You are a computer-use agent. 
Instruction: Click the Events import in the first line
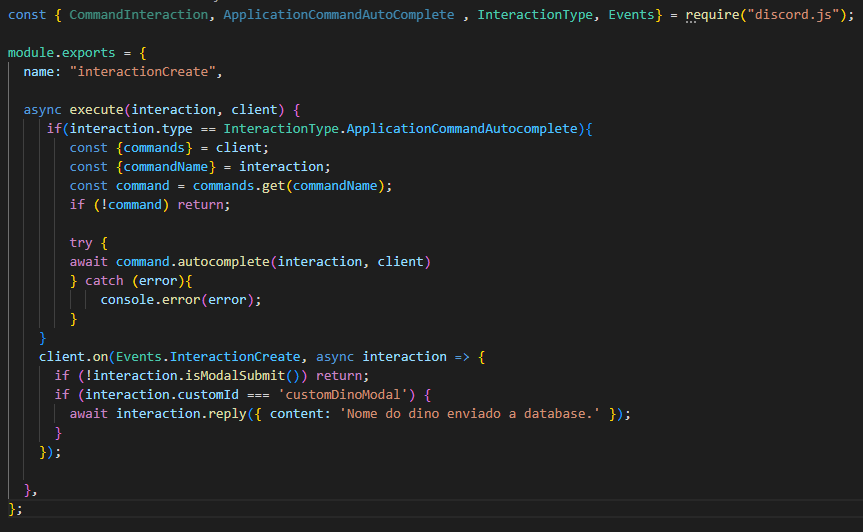631,15
